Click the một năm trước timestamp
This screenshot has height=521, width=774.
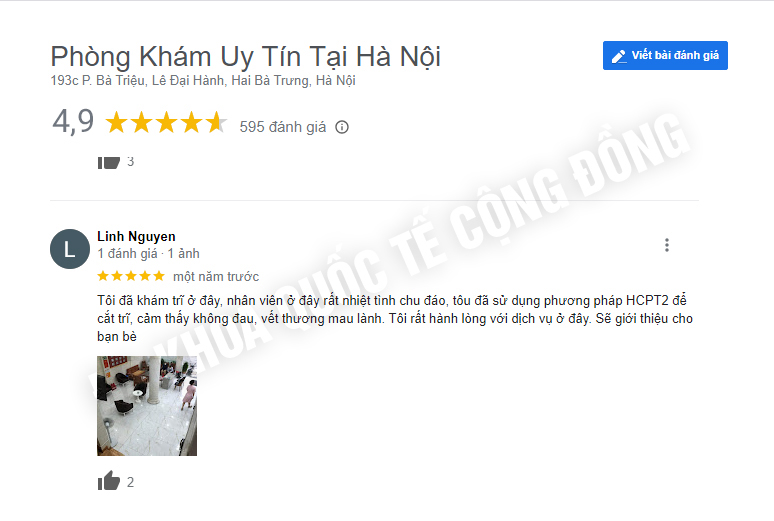click(x=216, y=277)
